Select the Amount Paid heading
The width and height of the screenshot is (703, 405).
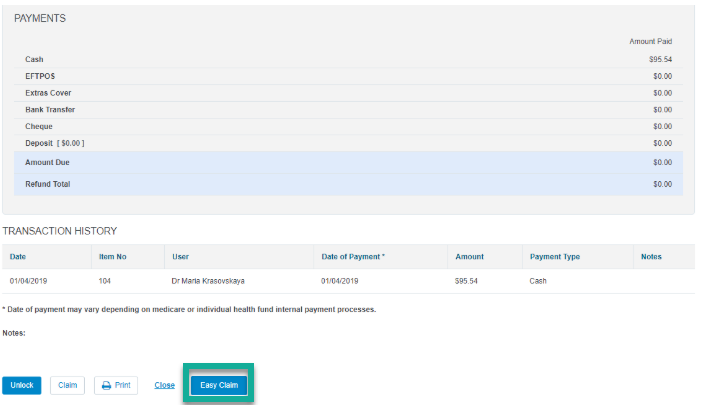(x=651, y=41)
